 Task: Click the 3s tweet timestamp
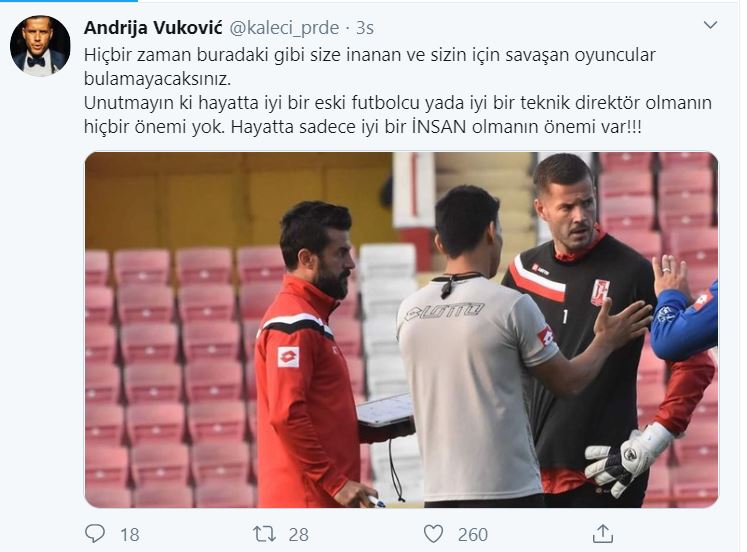365,28
